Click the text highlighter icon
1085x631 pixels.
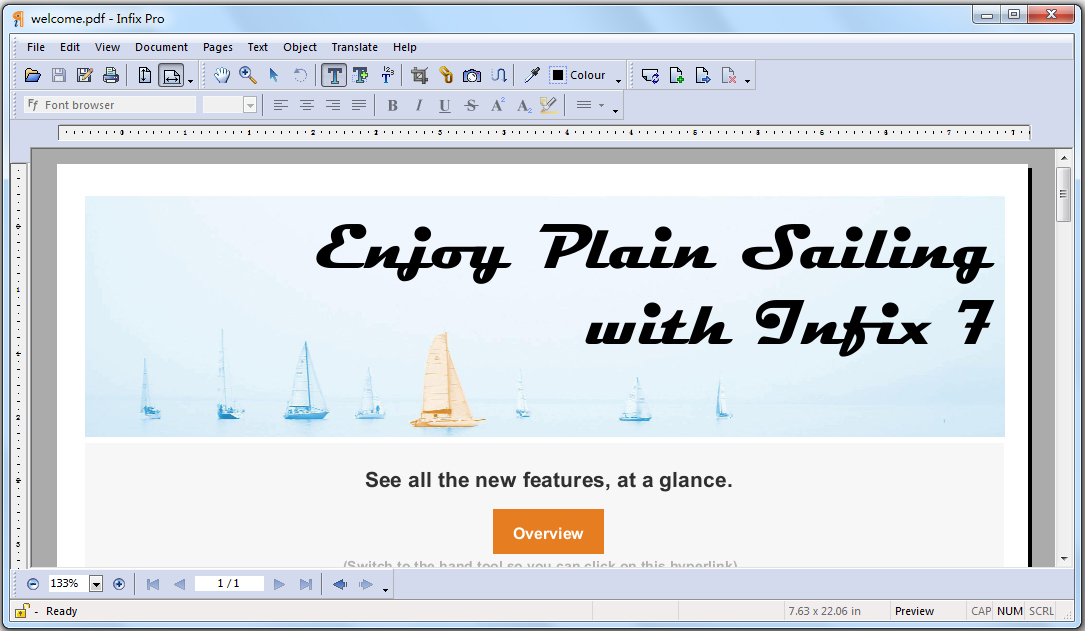pyautogui.click(x=549, y=105)
